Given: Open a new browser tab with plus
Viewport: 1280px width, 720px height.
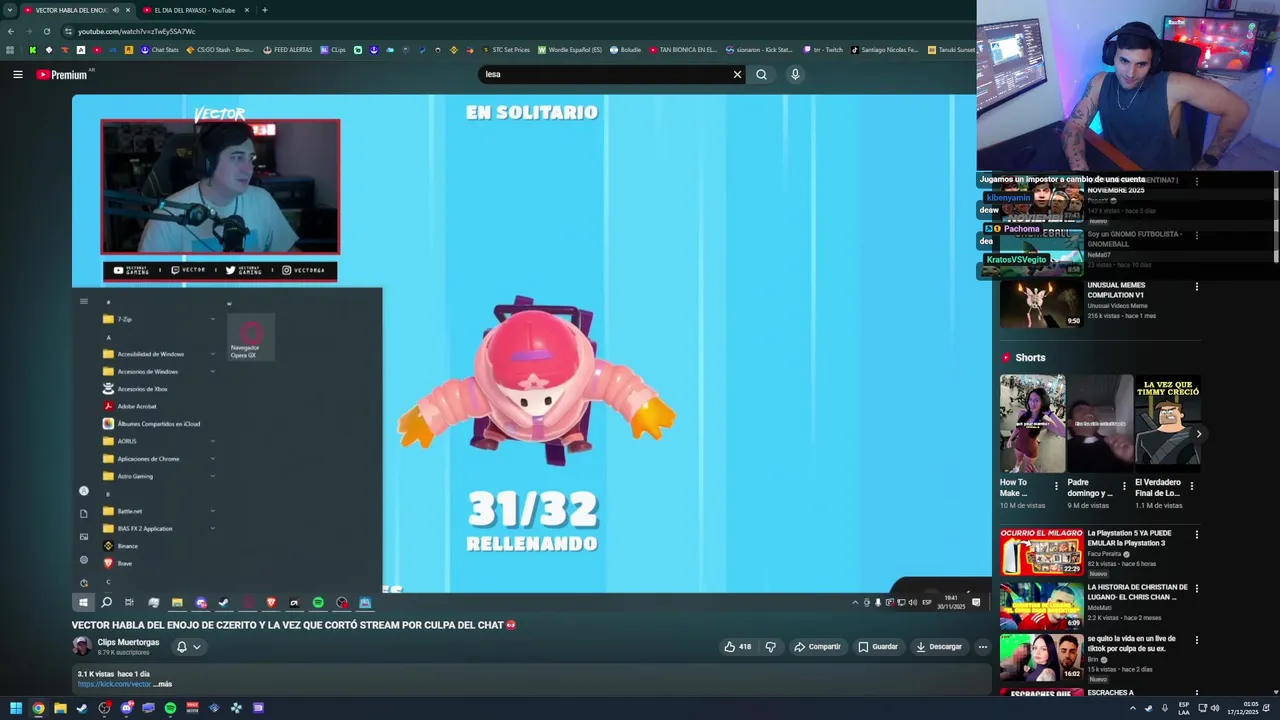Looking at the screenshot, I should [264, 10].
